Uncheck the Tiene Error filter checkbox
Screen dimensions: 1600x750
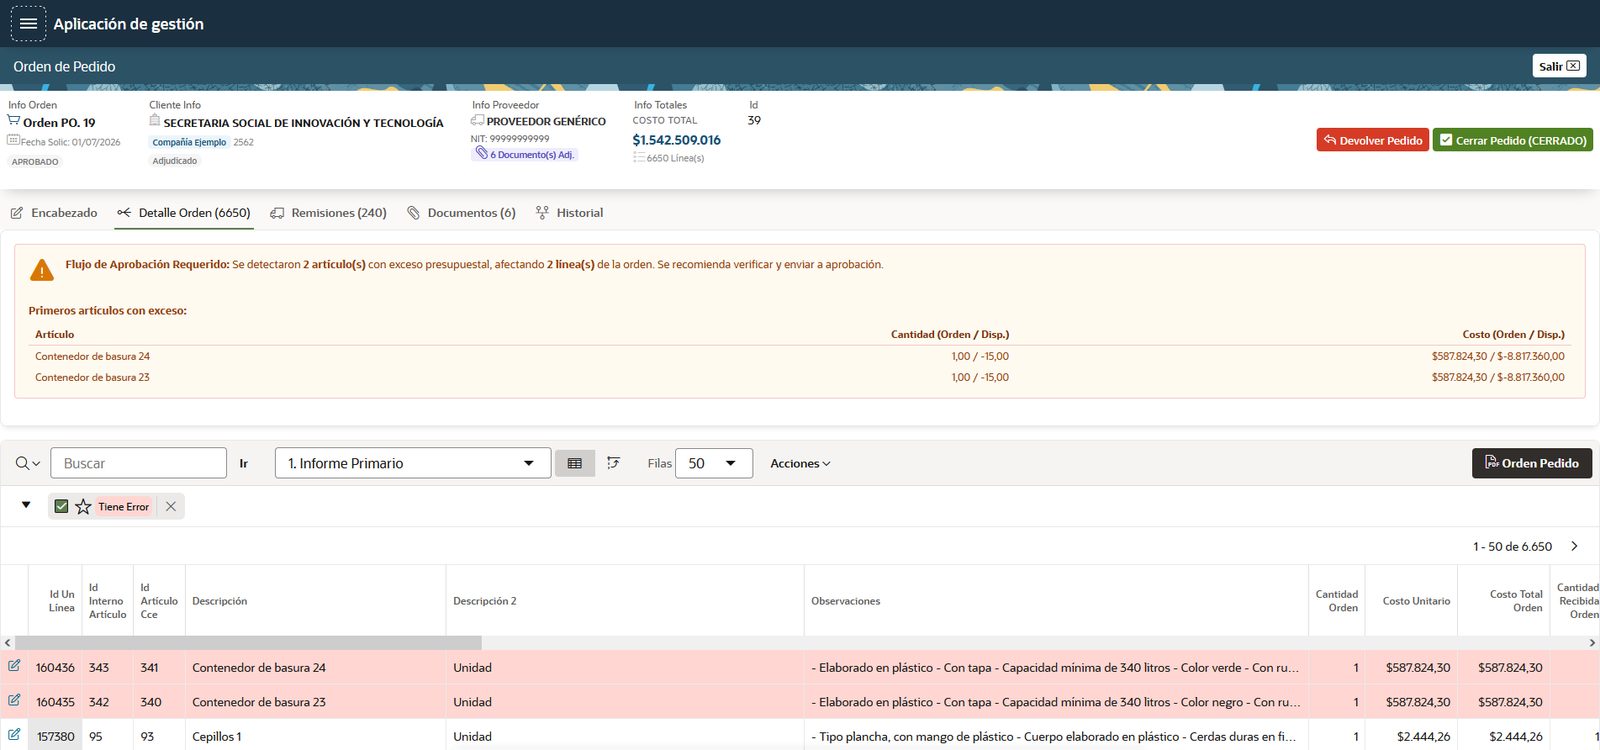(x=61, y=507)
